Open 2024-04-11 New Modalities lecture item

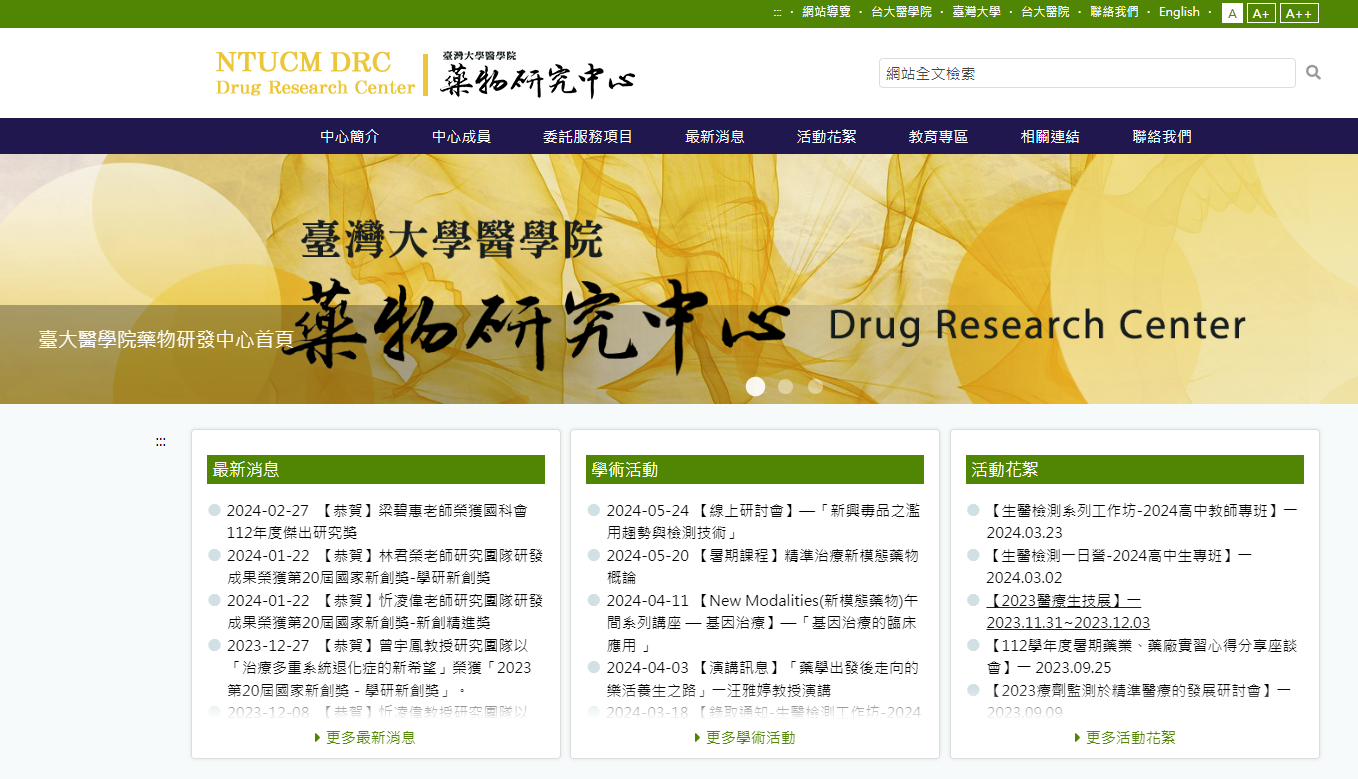click(762, 623)
